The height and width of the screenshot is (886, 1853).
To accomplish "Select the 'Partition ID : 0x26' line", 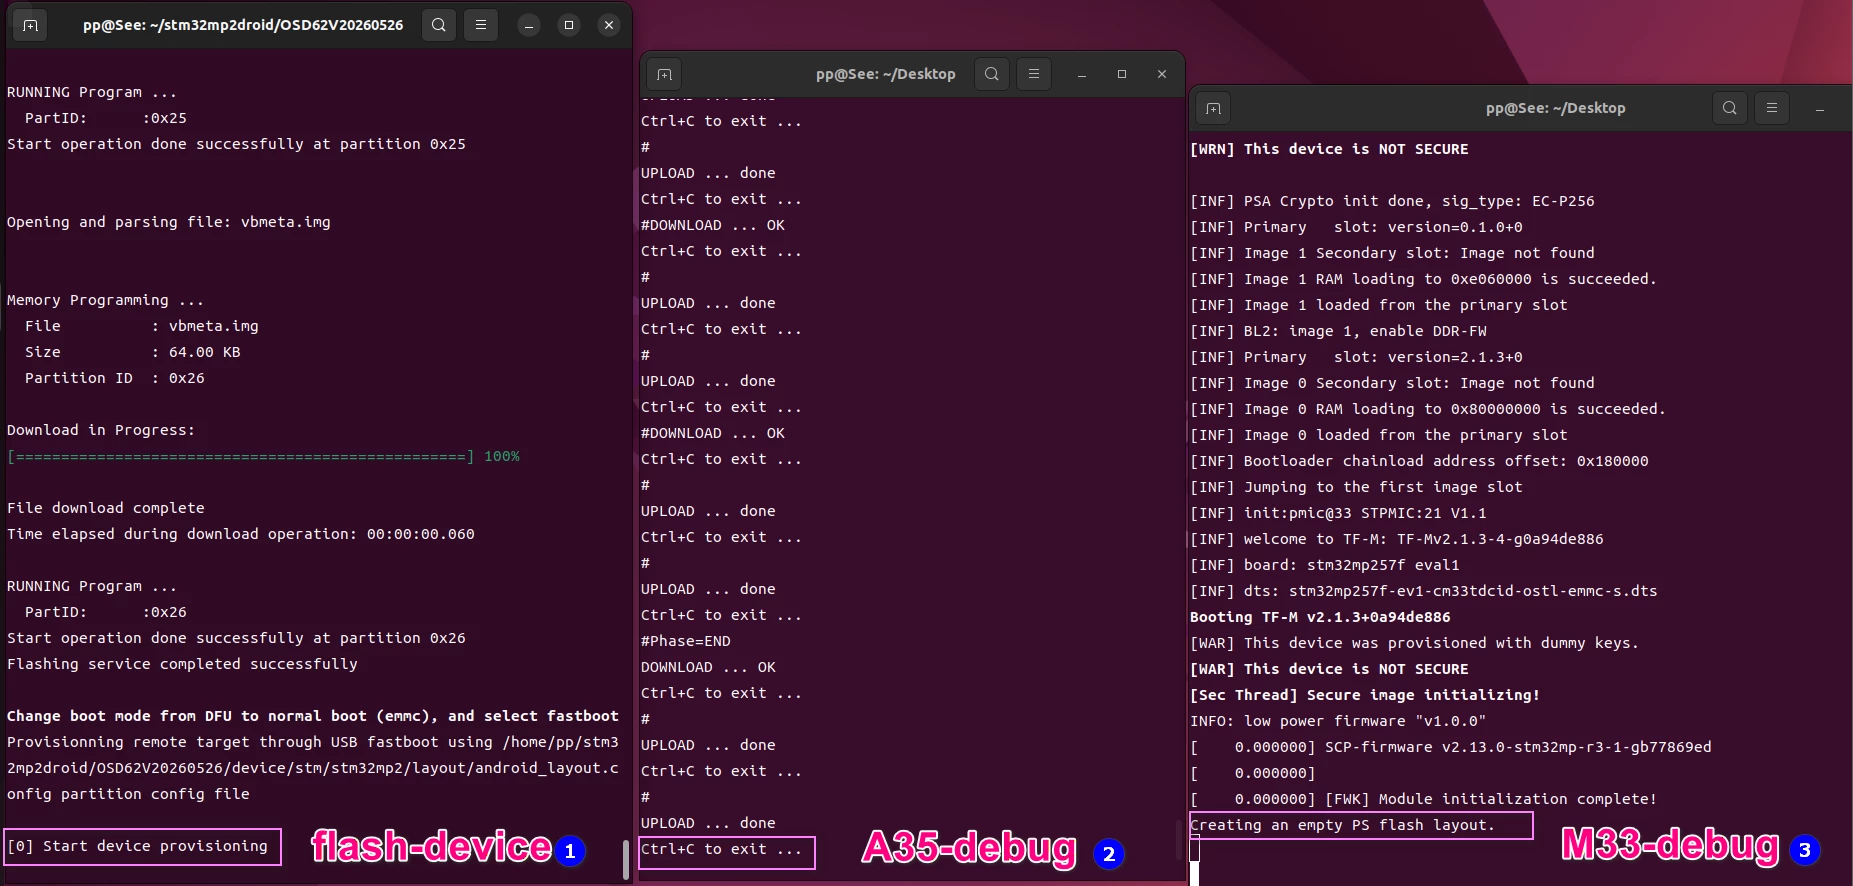I will point(114,378).
